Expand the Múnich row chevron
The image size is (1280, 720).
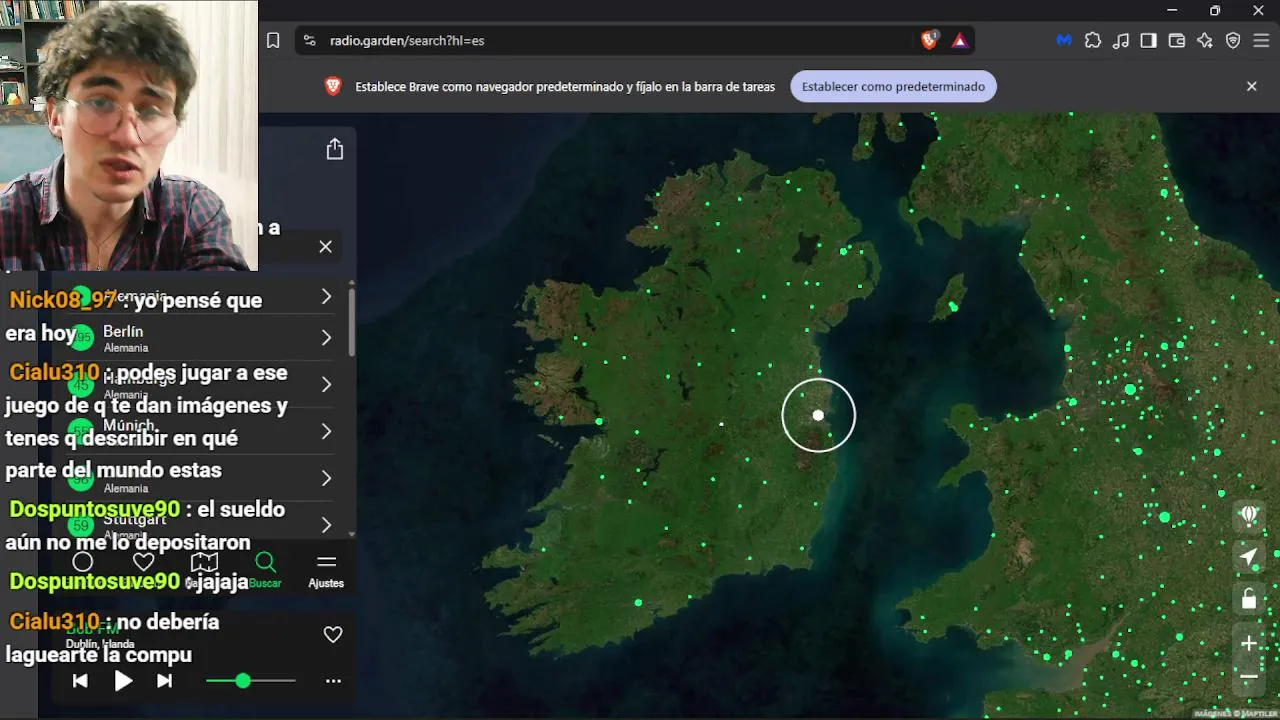tap(326, 431)
